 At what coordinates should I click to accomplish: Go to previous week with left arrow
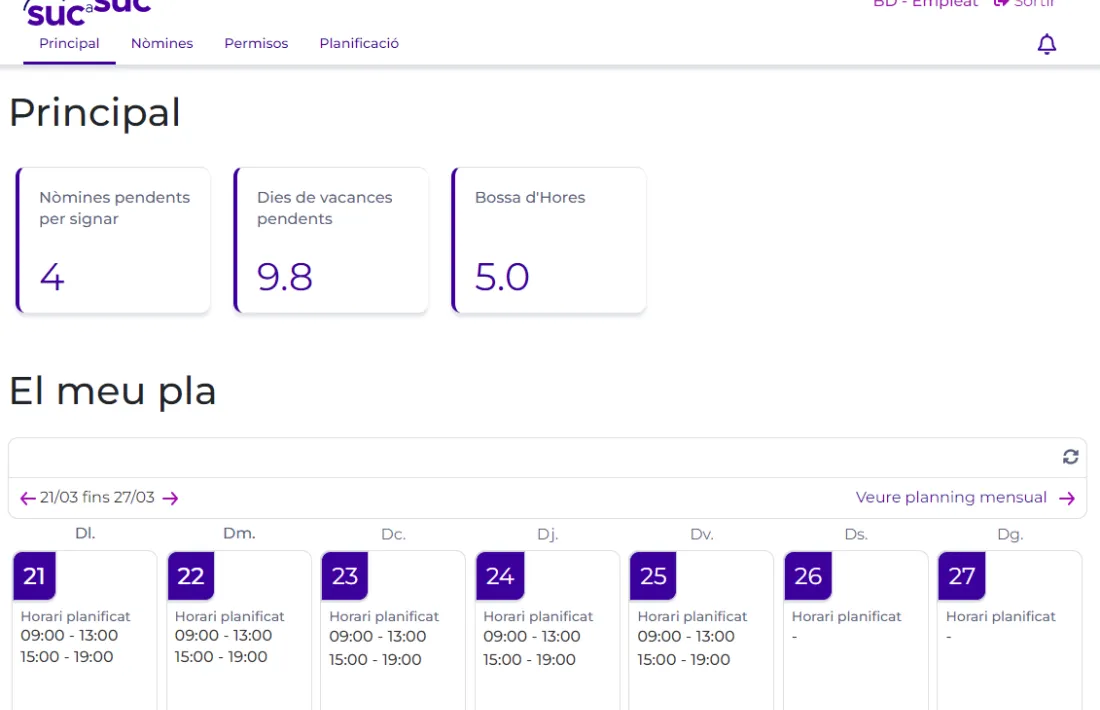click(x=27, y=498)
